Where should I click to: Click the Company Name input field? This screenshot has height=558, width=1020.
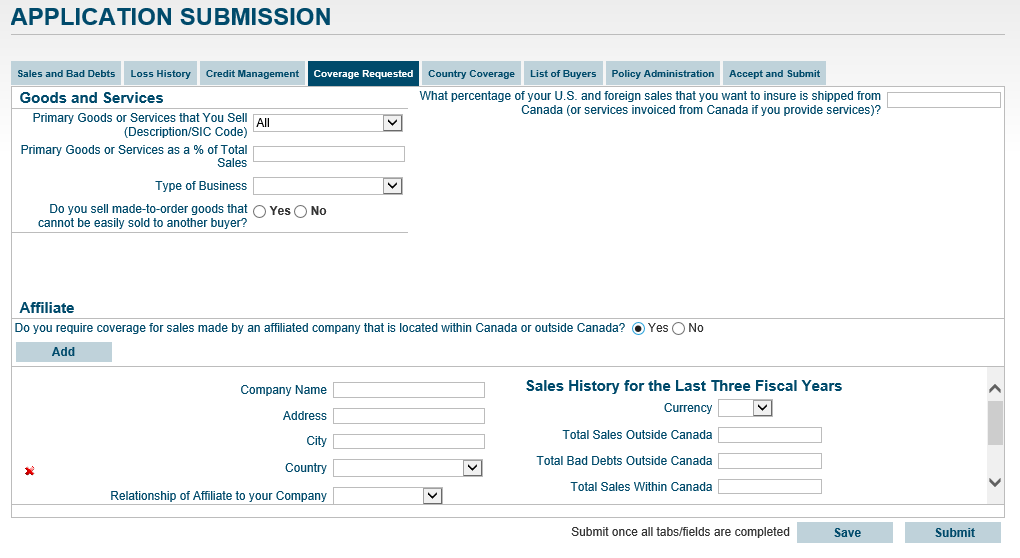coord(409,390)
